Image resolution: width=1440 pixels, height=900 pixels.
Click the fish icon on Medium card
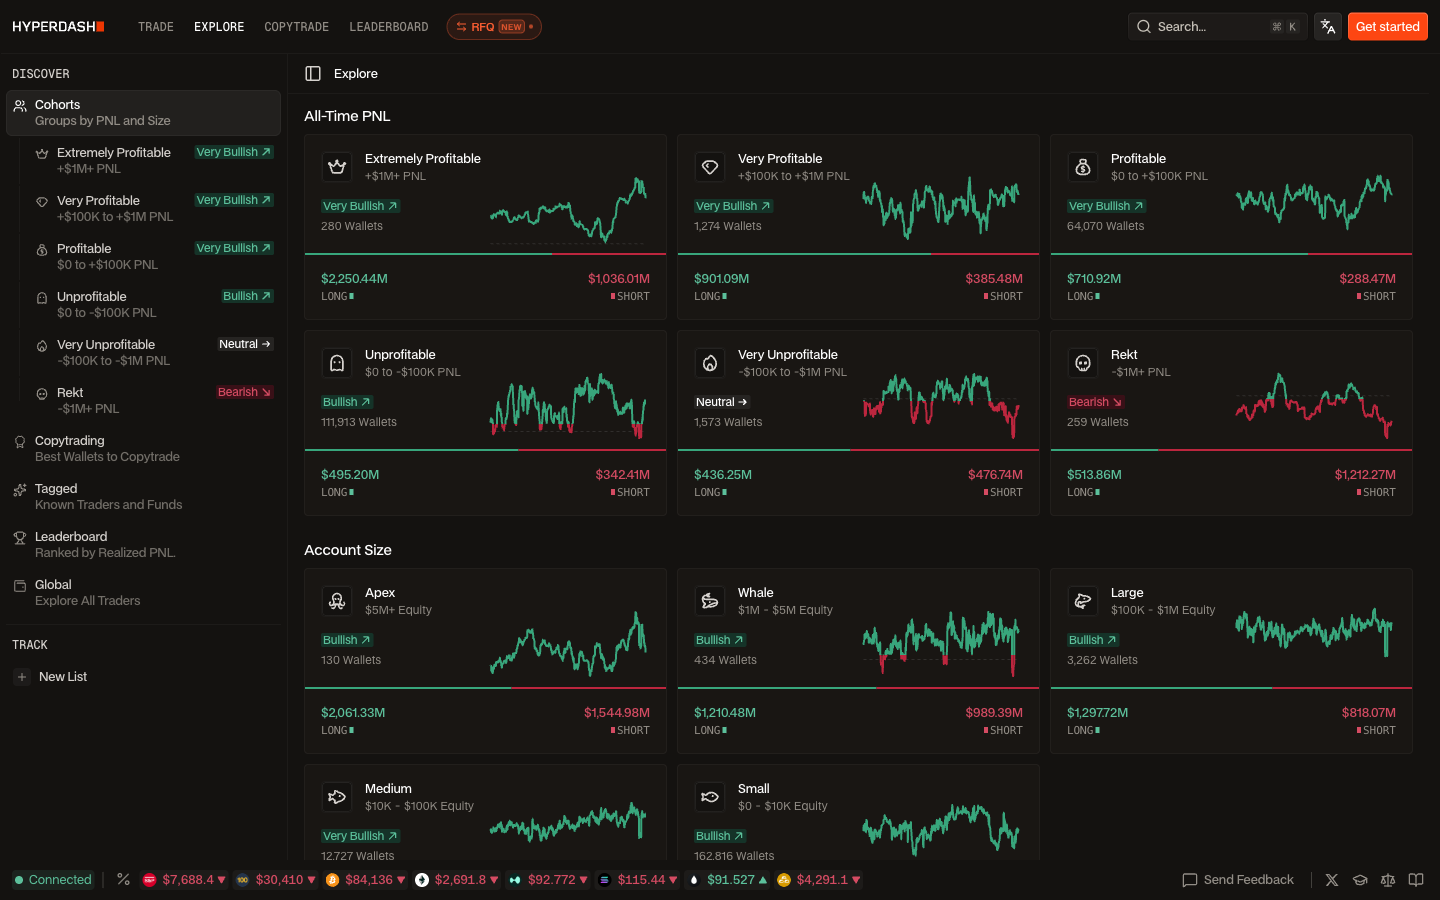coord(337,798)
